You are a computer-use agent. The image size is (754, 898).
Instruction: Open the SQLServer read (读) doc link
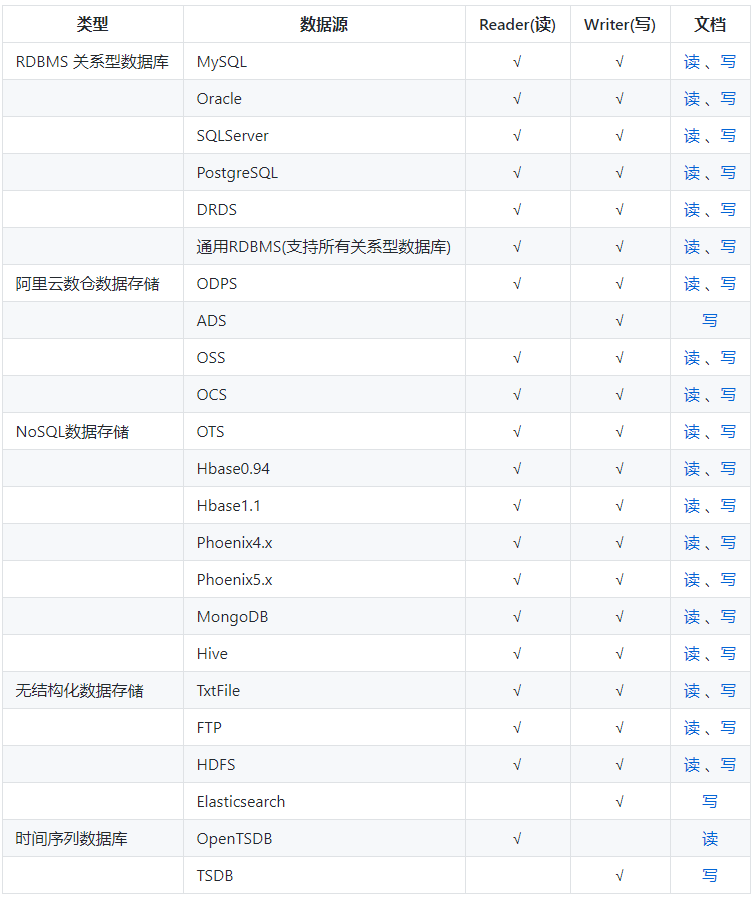[692, 136]
